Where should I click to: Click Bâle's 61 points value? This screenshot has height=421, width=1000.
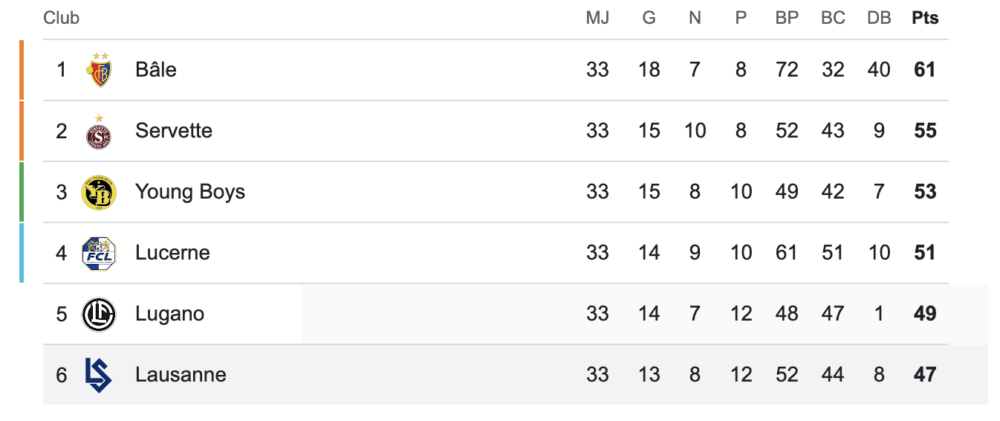click(x=925, y=70)
